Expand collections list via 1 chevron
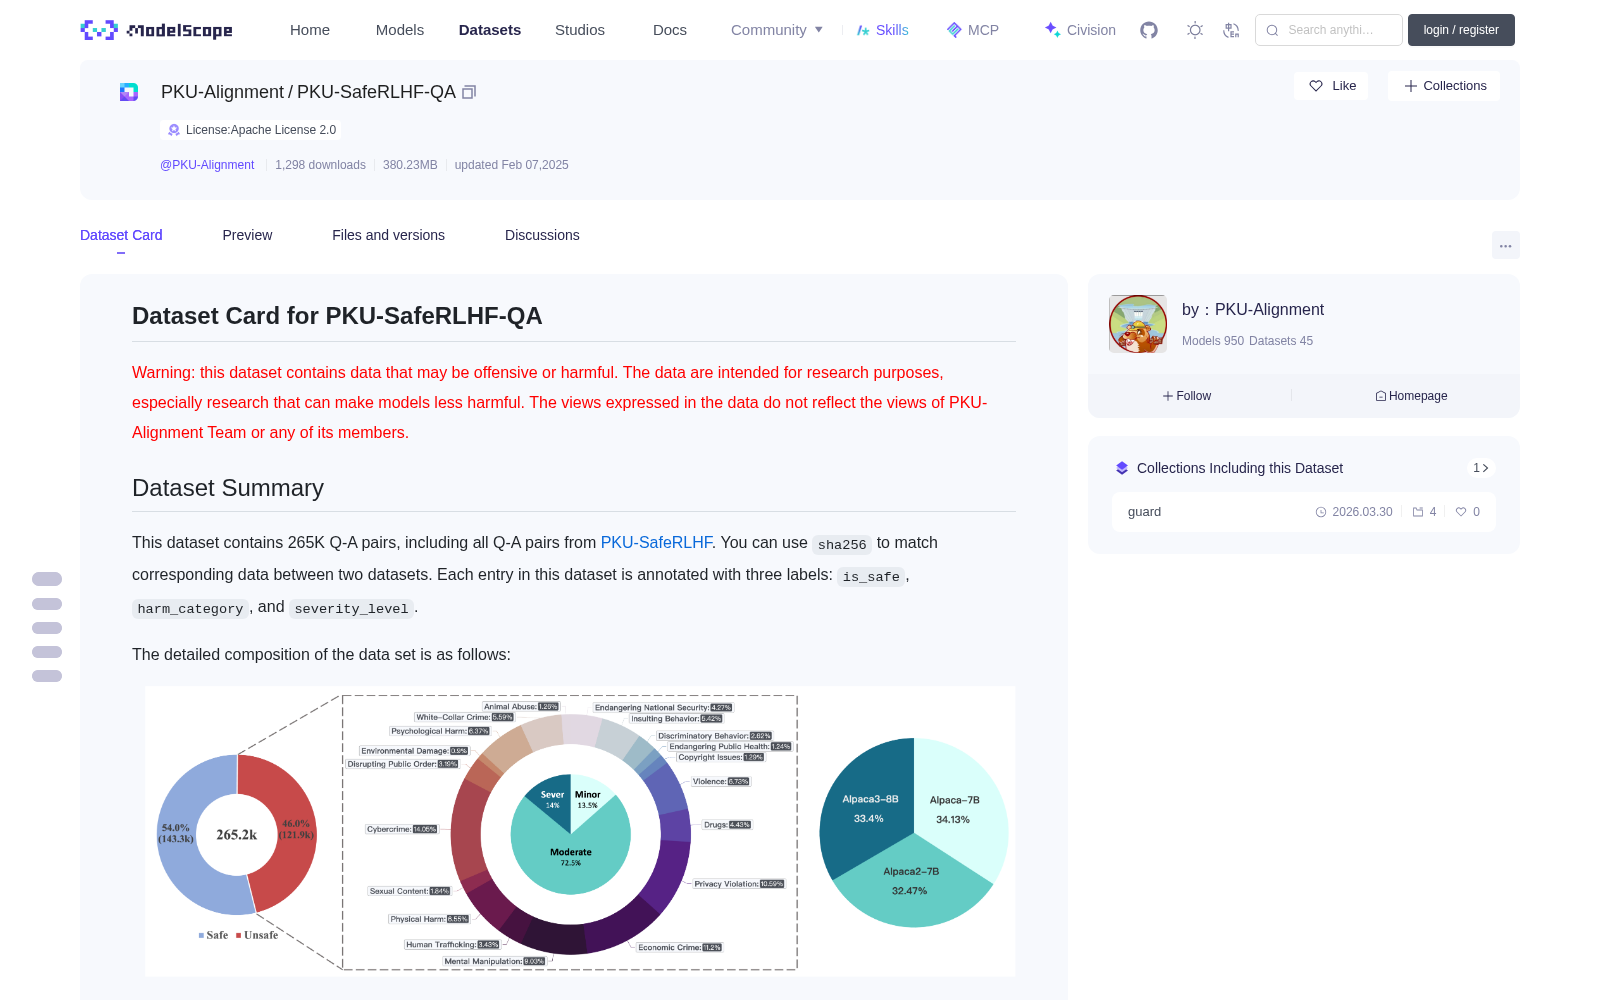This screenshot has width=1600, height=1000. pyautogui.click(x=1481, y=468)
